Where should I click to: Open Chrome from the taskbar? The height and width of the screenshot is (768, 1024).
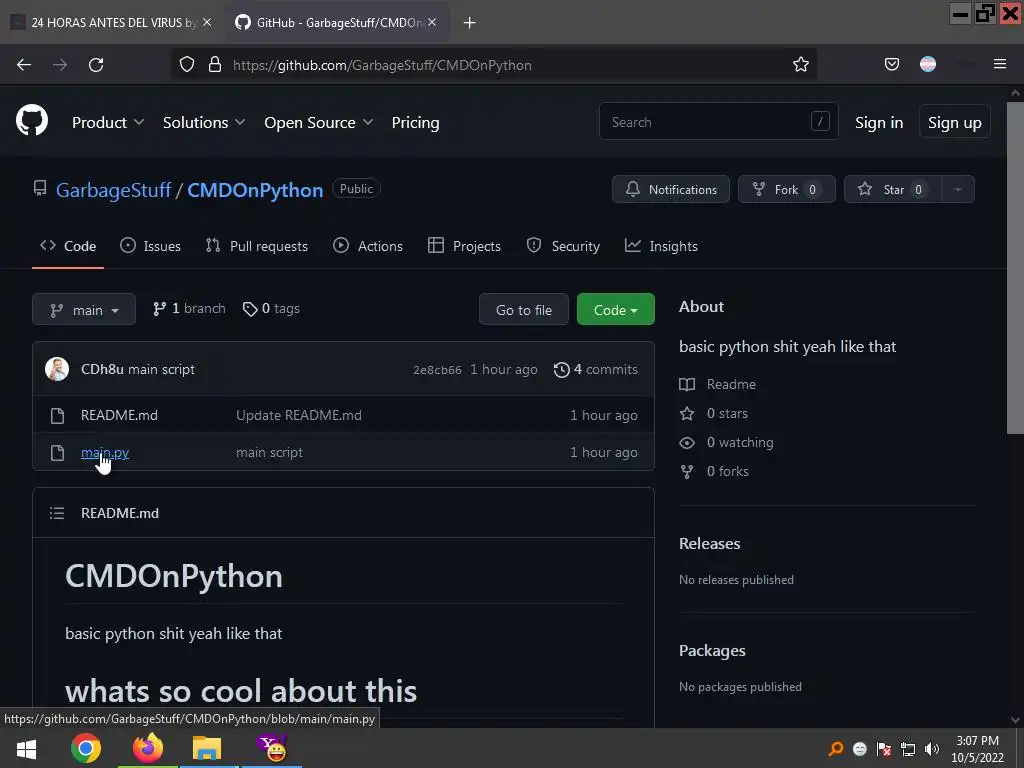86,748
